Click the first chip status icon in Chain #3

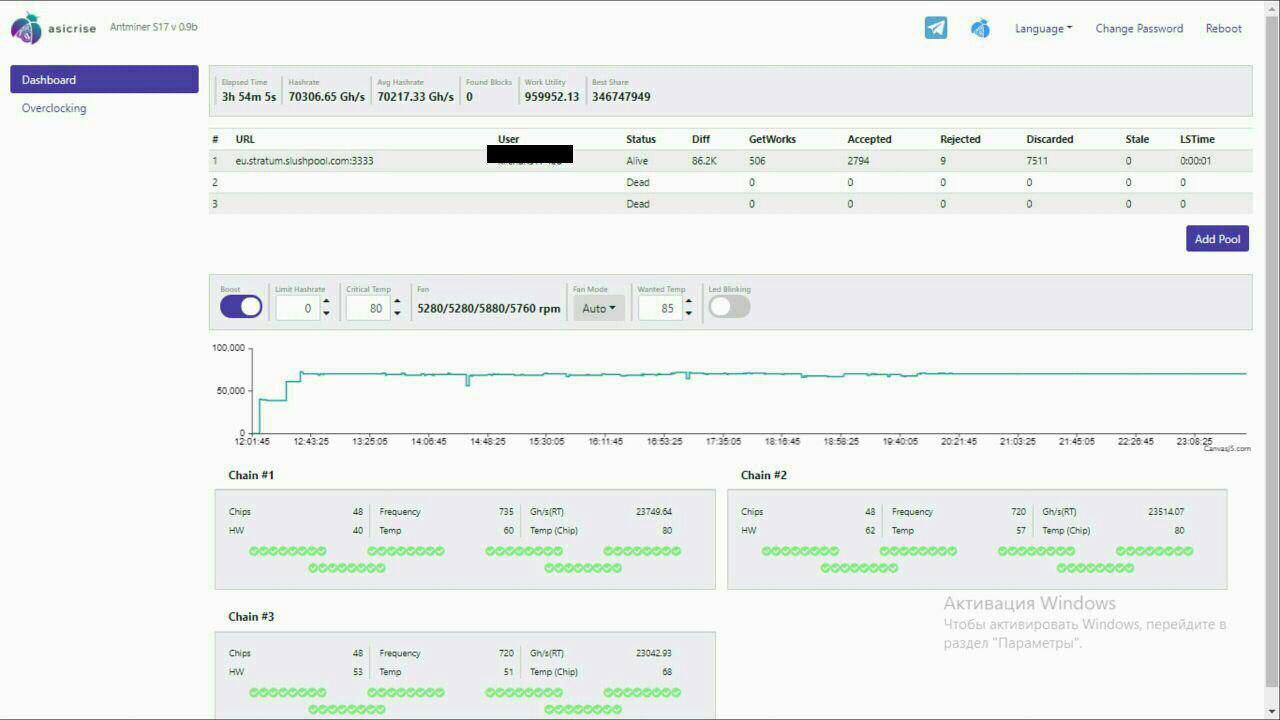[254, 692]
